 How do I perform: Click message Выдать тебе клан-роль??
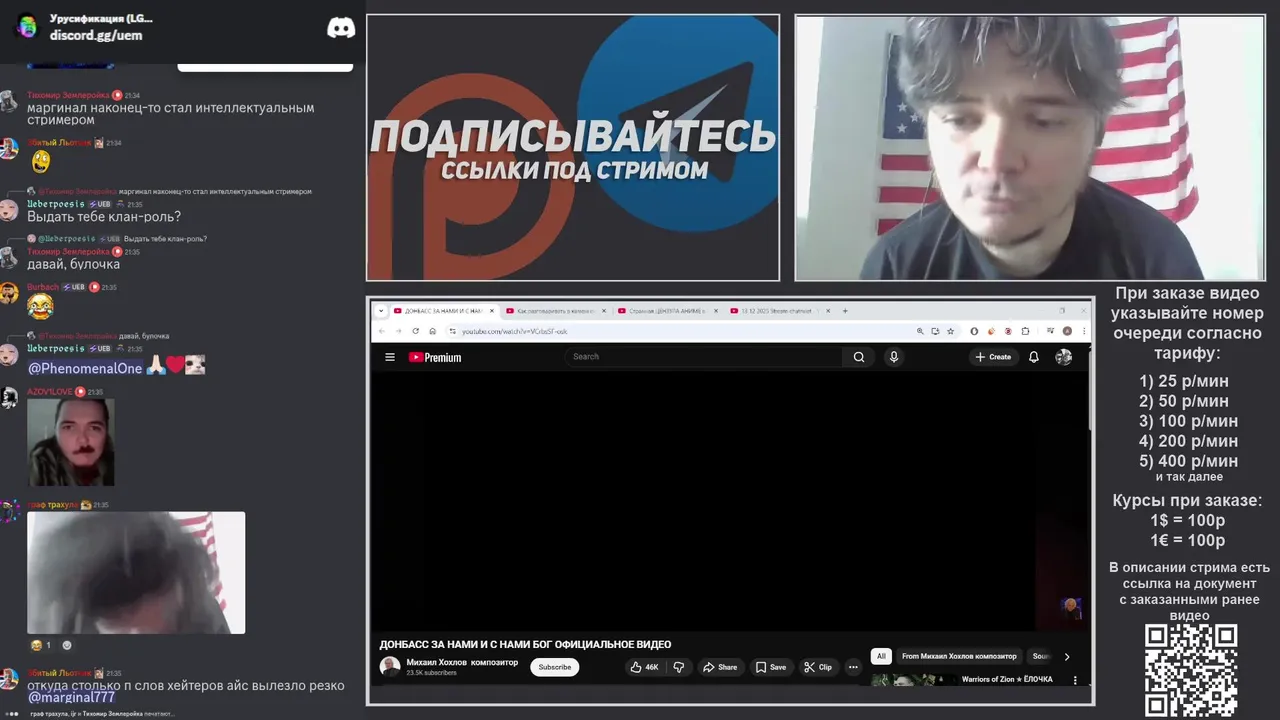pos(104,217)
